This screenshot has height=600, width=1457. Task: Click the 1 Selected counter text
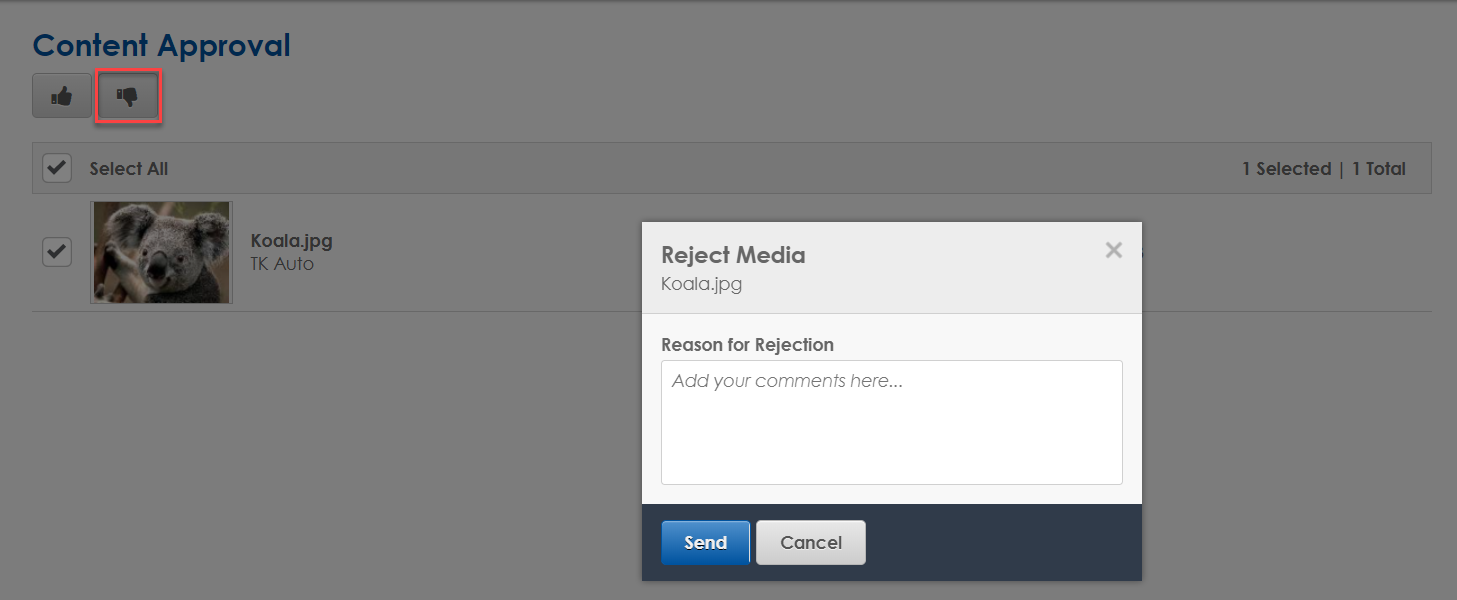pos(1287,168)
